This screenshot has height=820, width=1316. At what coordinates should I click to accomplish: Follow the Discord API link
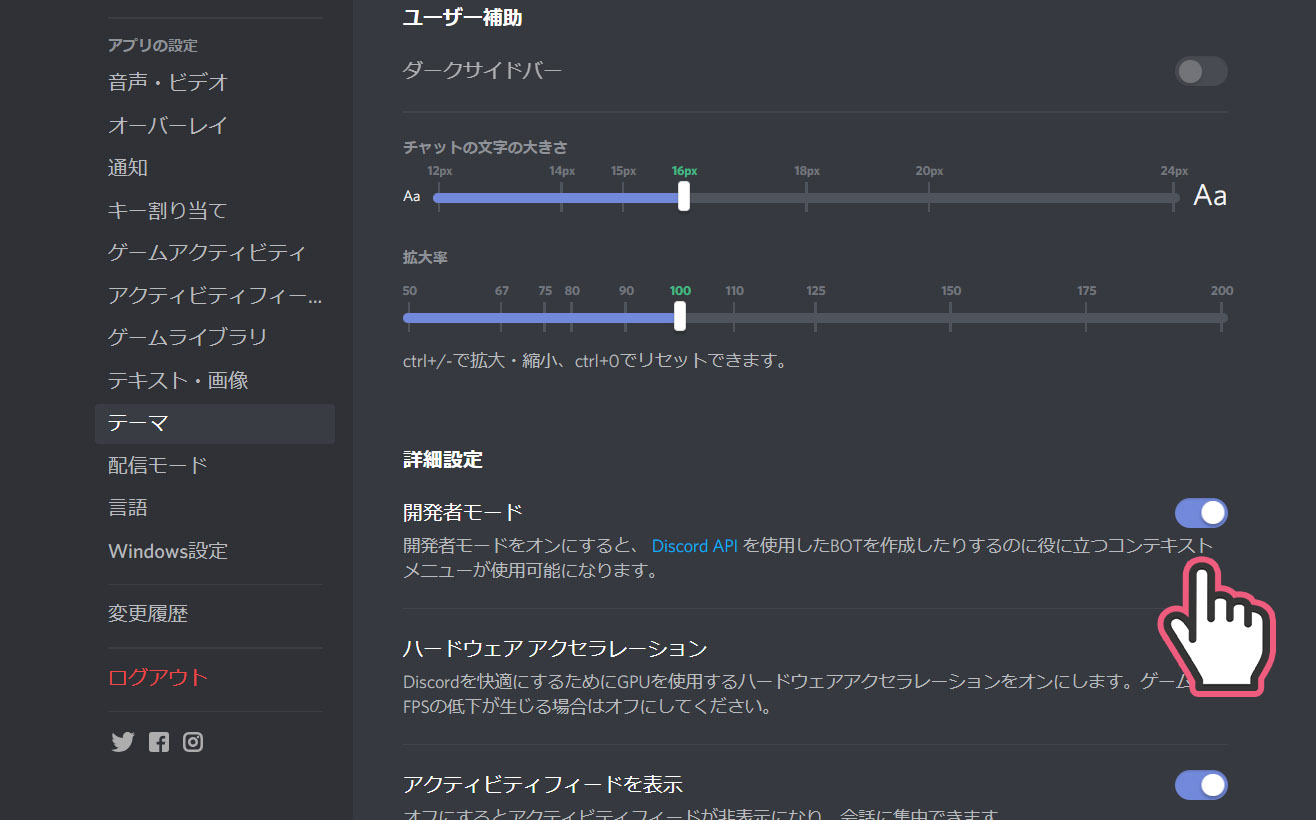click(694, 546)
